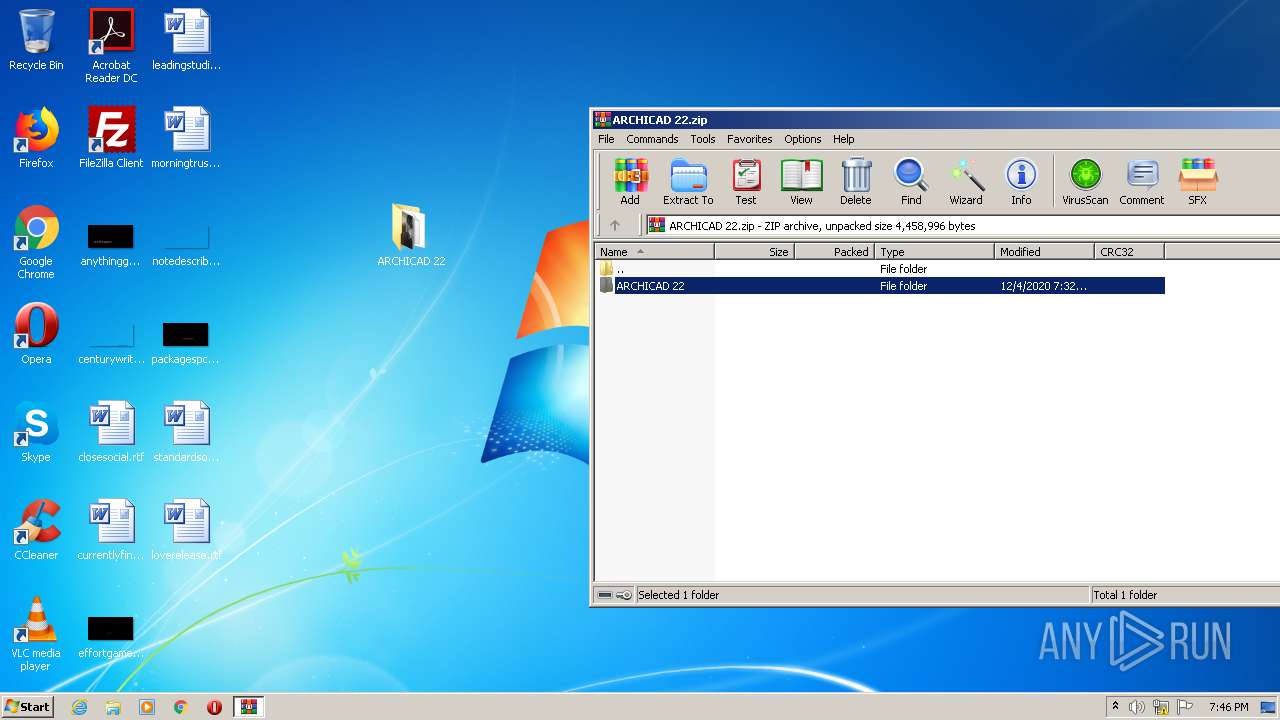The height and width of the screenshot is (720, 1280).
Task: Click the View toolbar icon
Action: [x=801, y=182]
